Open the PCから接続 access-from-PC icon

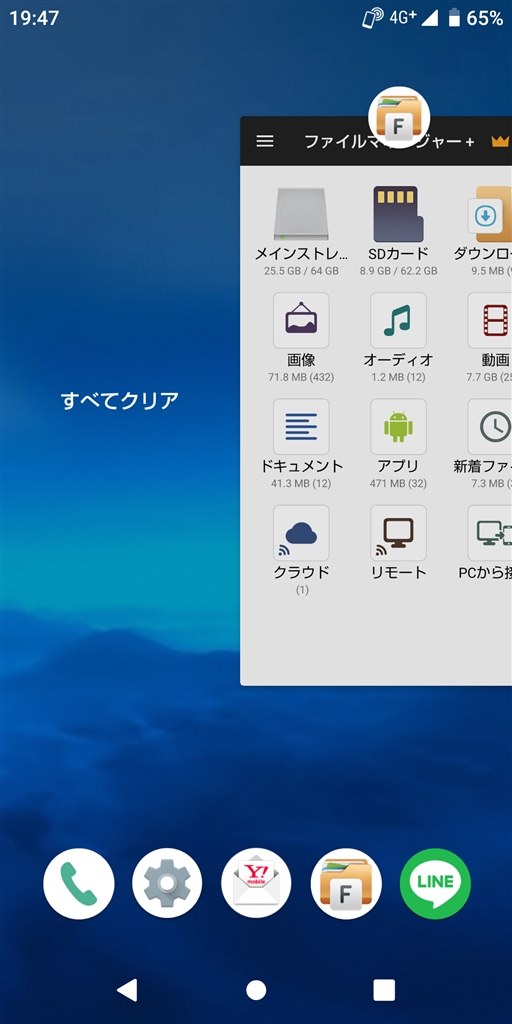point(490,533)
